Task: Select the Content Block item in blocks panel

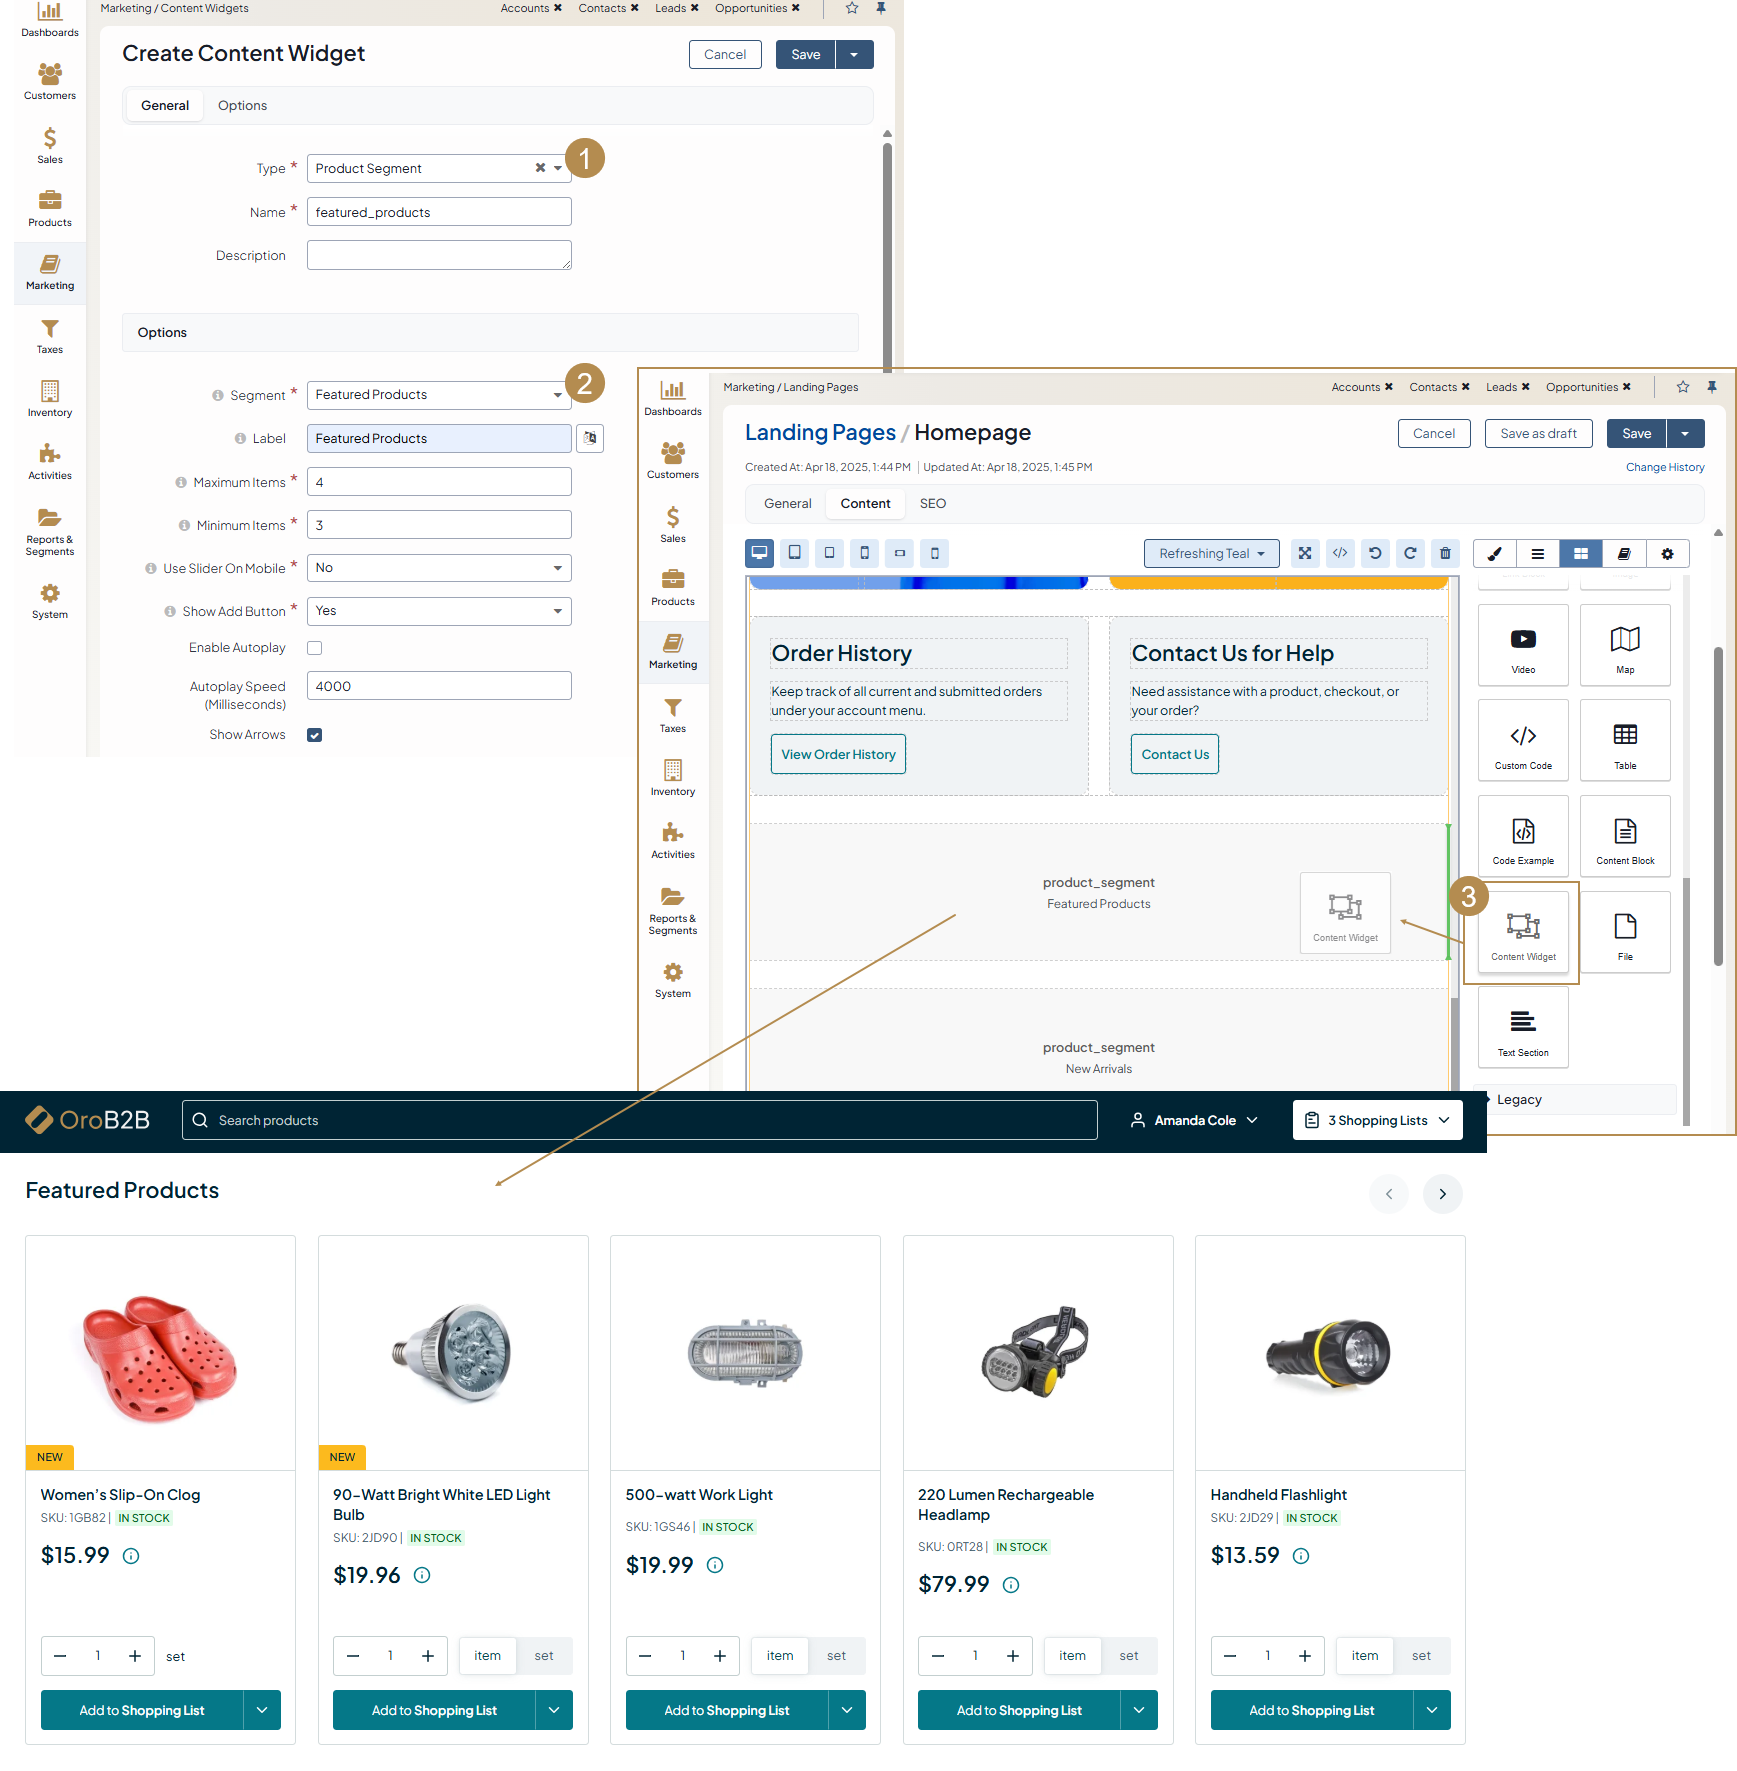Action: pyautogui.click(x=1625, y=836)
